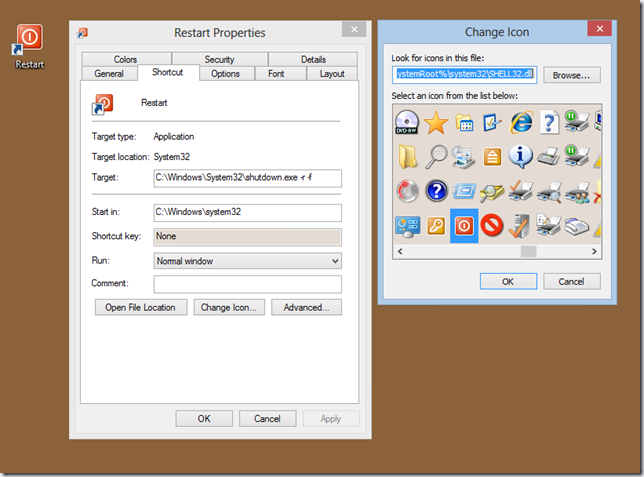This screenshot has width=644, height=477.
Task: Select the yellow star icon
Action: pos(436,123)
